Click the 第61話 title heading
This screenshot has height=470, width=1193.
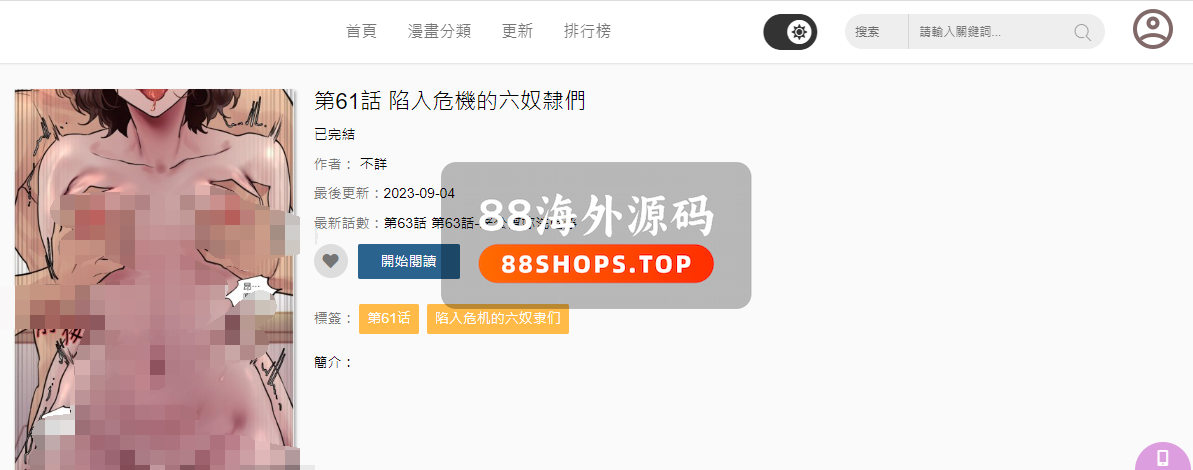[450, 100]
